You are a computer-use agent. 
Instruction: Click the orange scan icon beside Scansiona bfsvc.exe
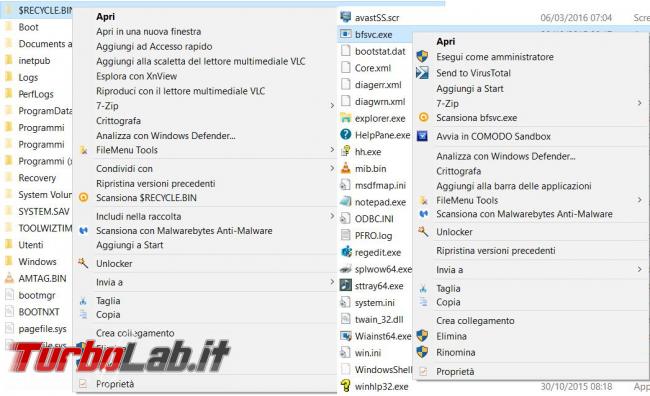point(423,117)
